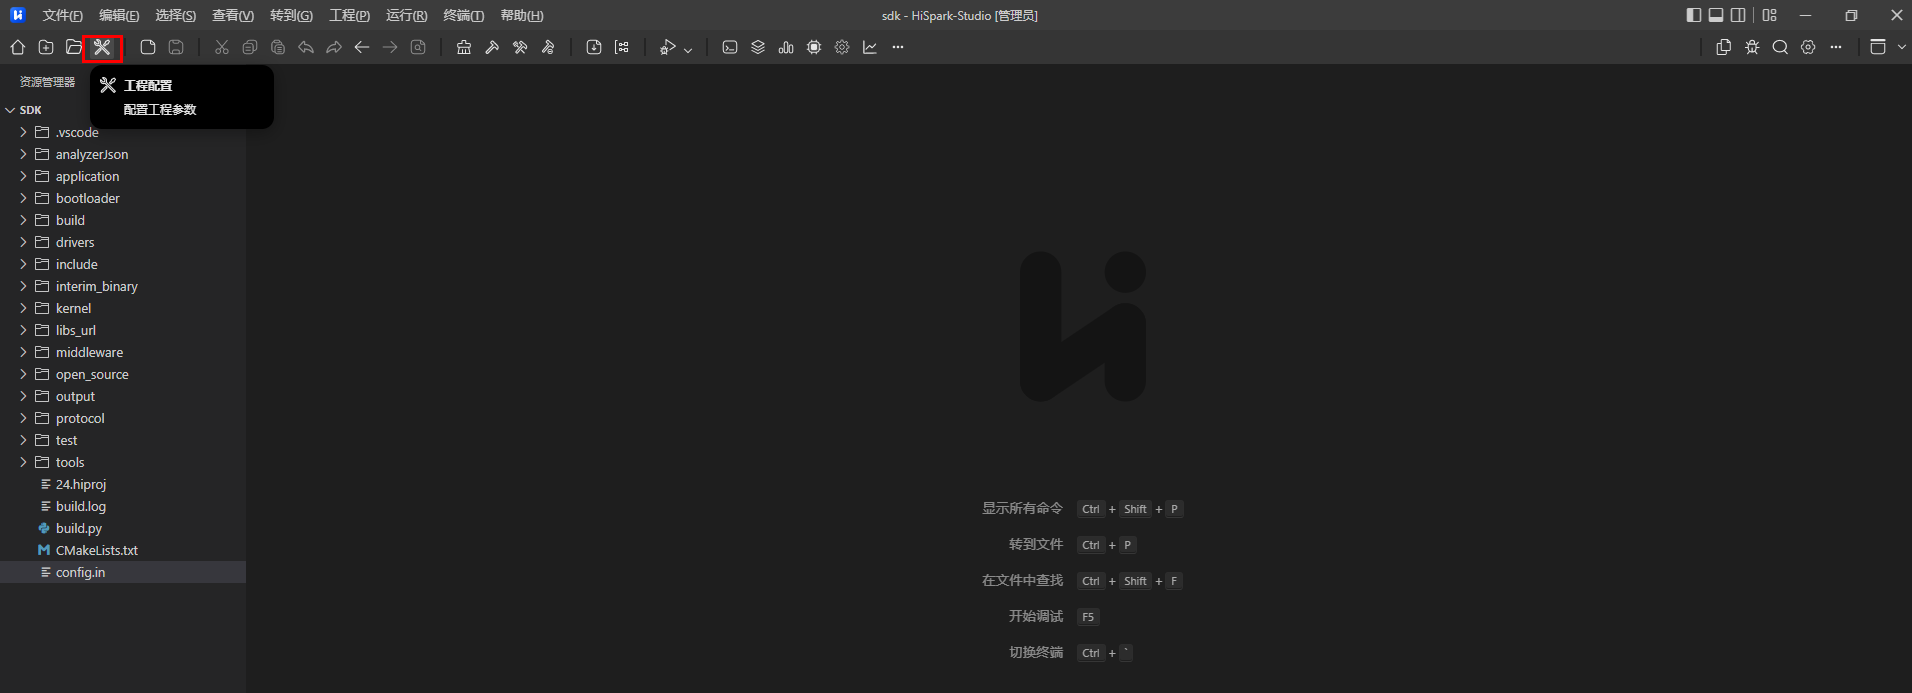Open the 文件(F) menu

coord(63,15)
